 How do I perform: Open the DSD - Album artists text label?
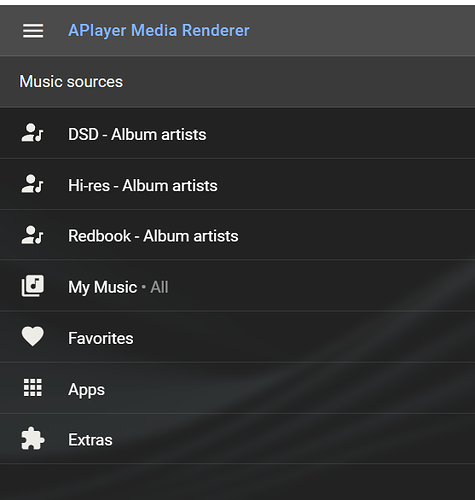click(137, 135)
